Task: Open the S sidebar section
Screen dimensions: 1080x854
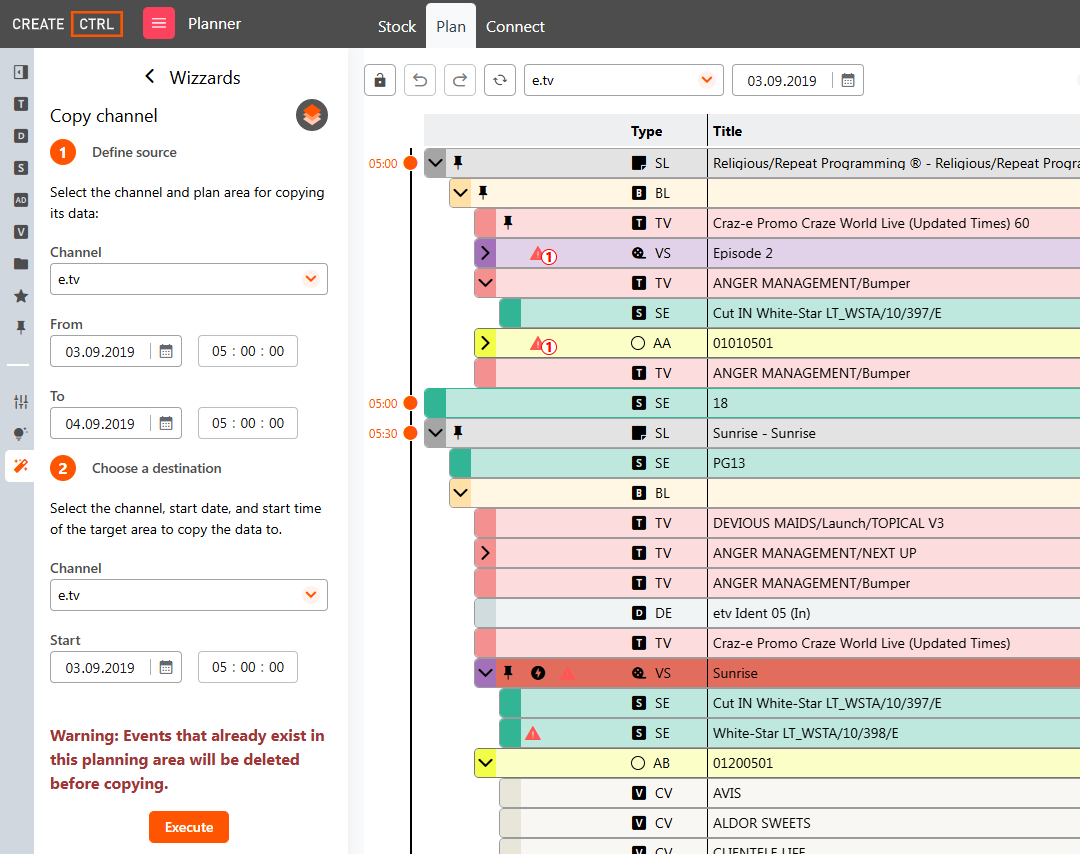Action: click(x=21, y=168)
